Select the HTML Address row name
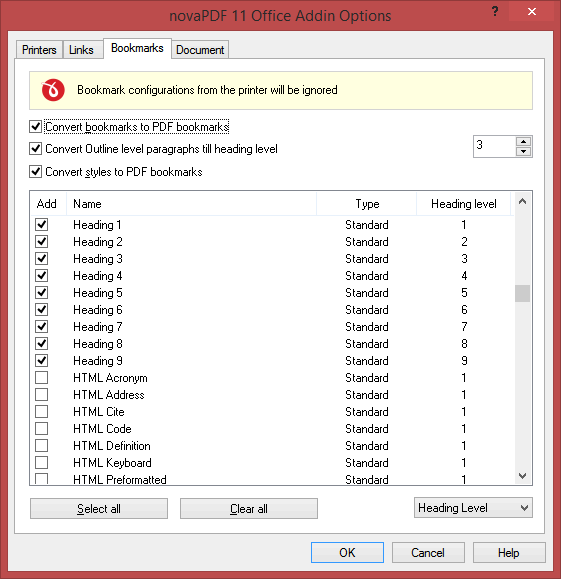 (x=109, y=394)
